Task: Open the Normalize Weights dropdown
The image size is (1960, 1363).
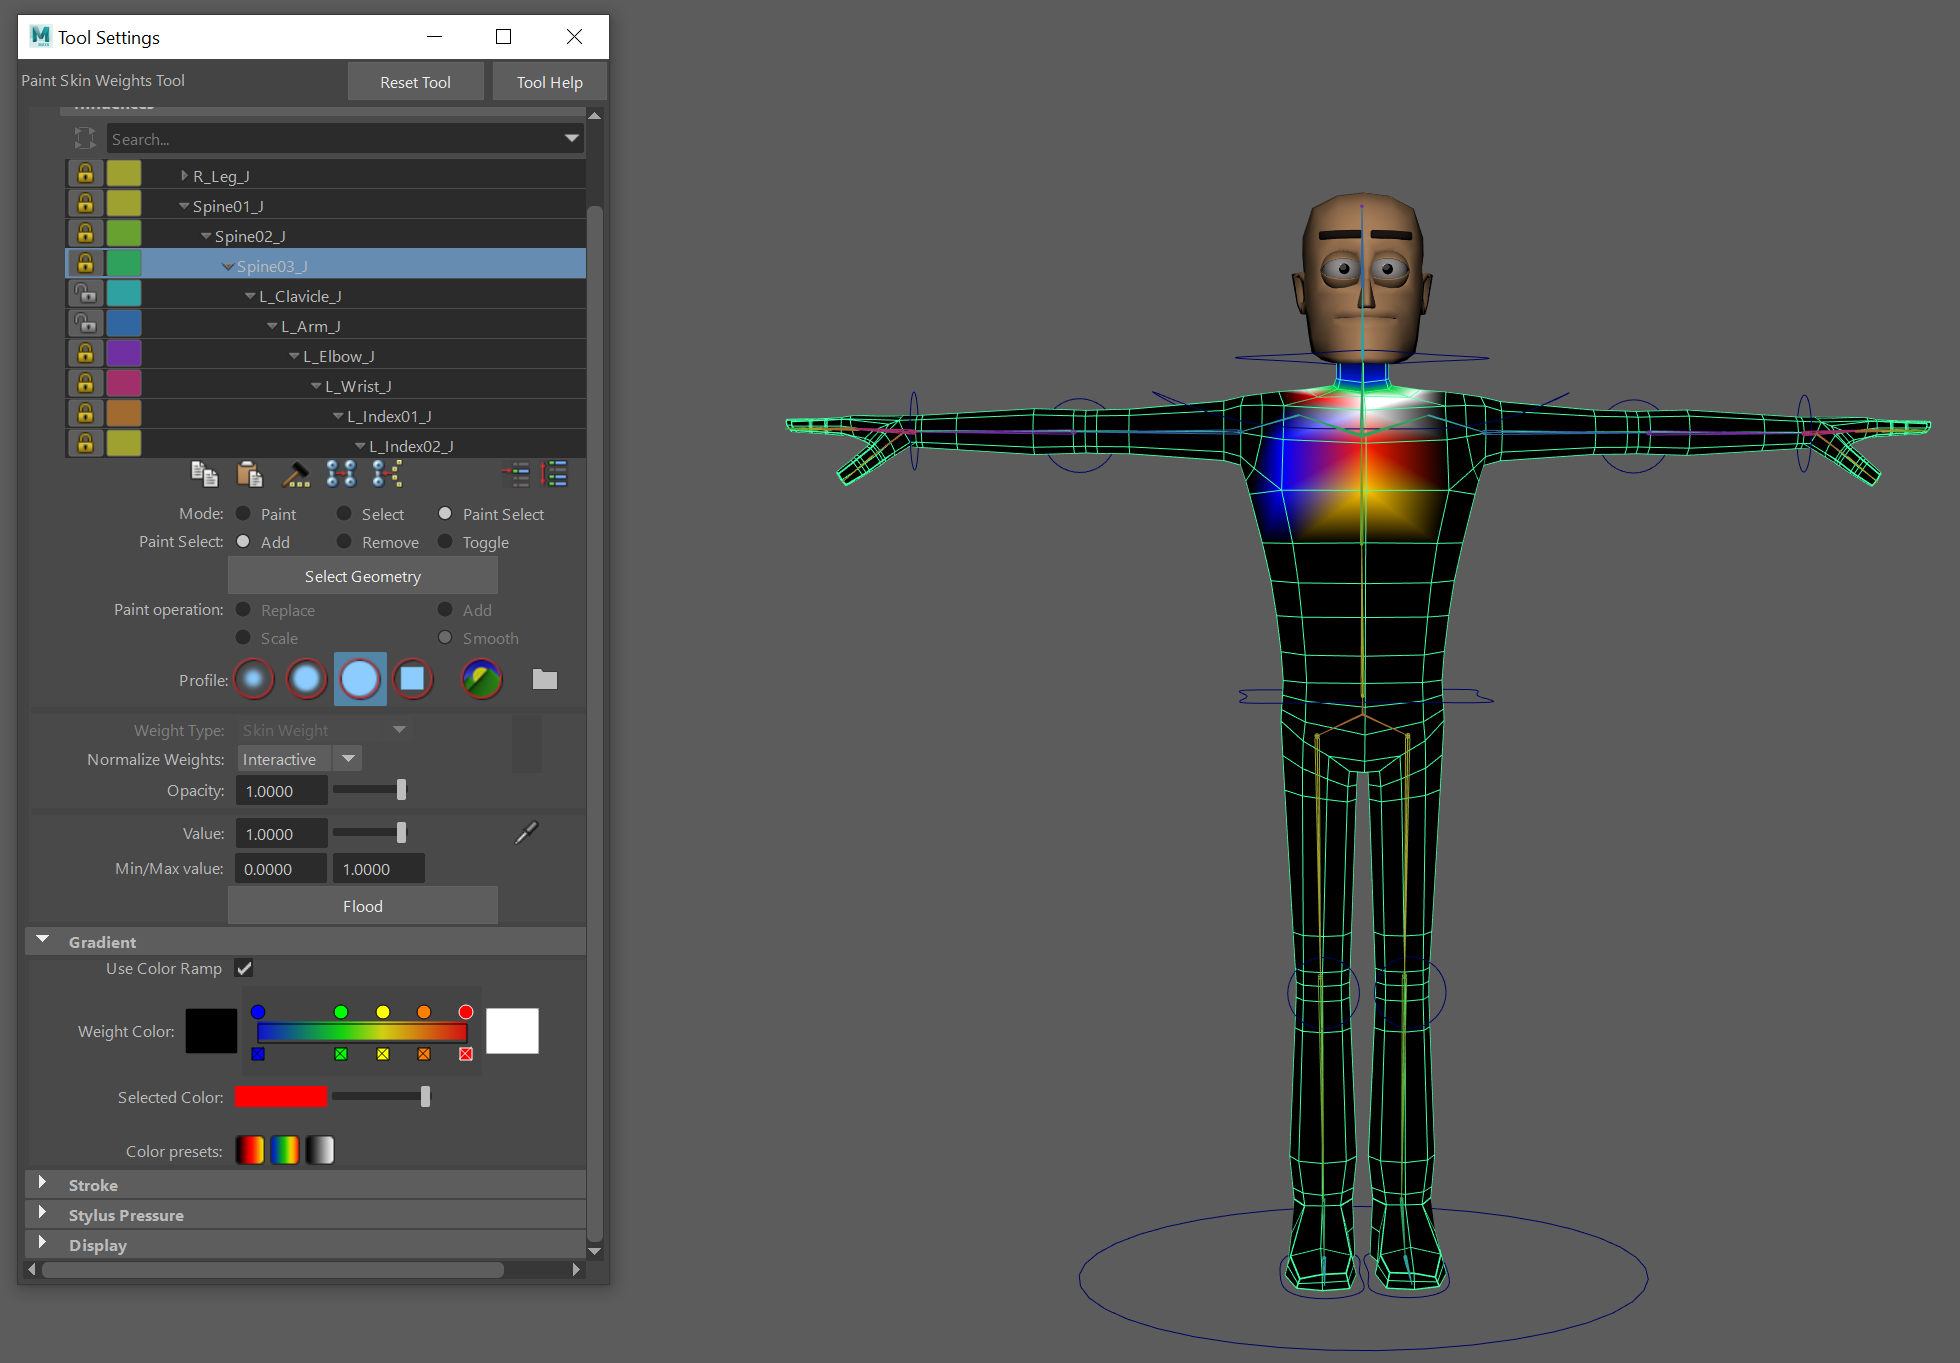Action: click(x=348, y=759)
